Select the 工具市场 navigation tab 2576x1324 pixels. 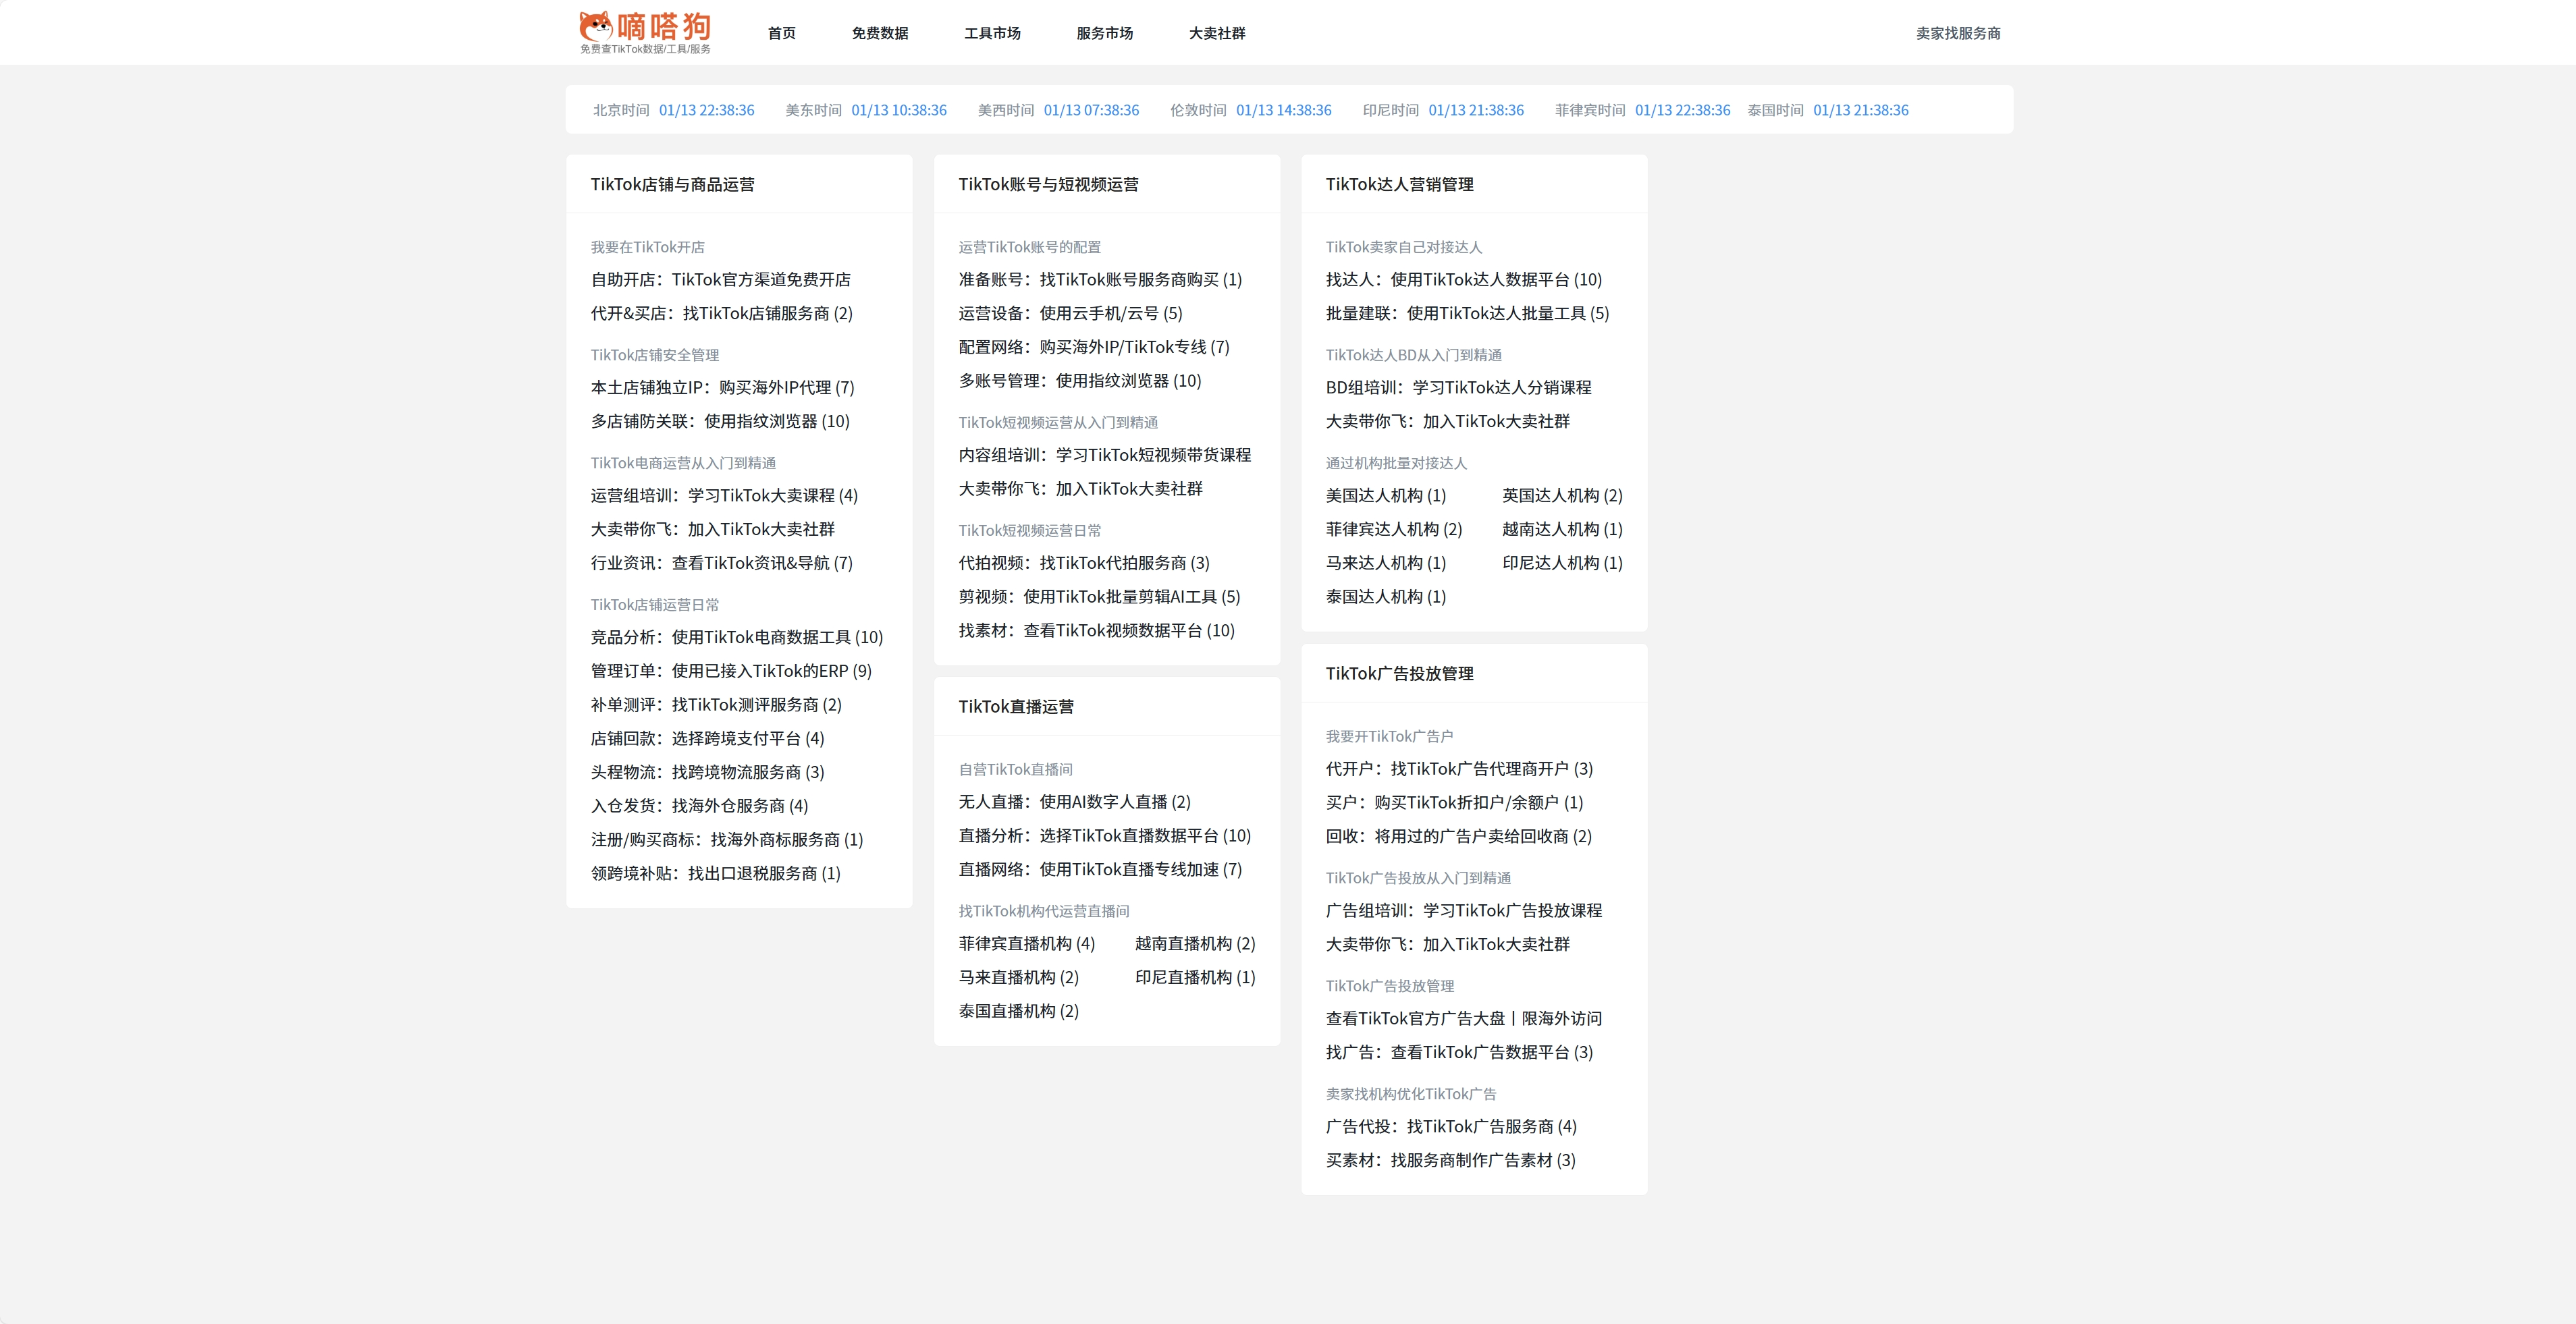[x=992, y=33]
